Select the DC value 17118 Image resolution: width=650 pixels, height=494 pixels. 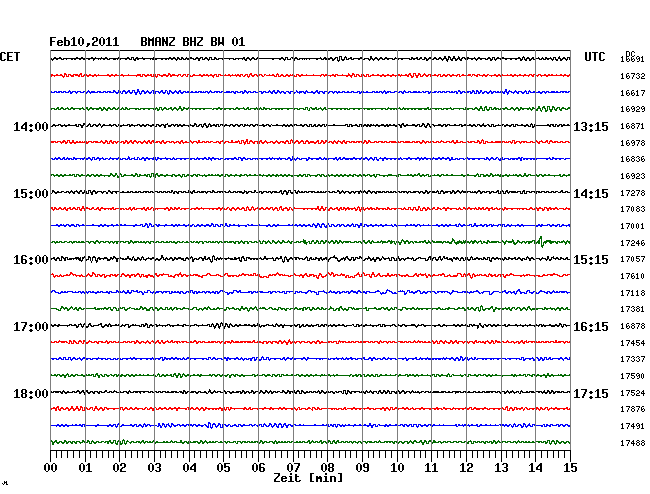click(633, 293)
